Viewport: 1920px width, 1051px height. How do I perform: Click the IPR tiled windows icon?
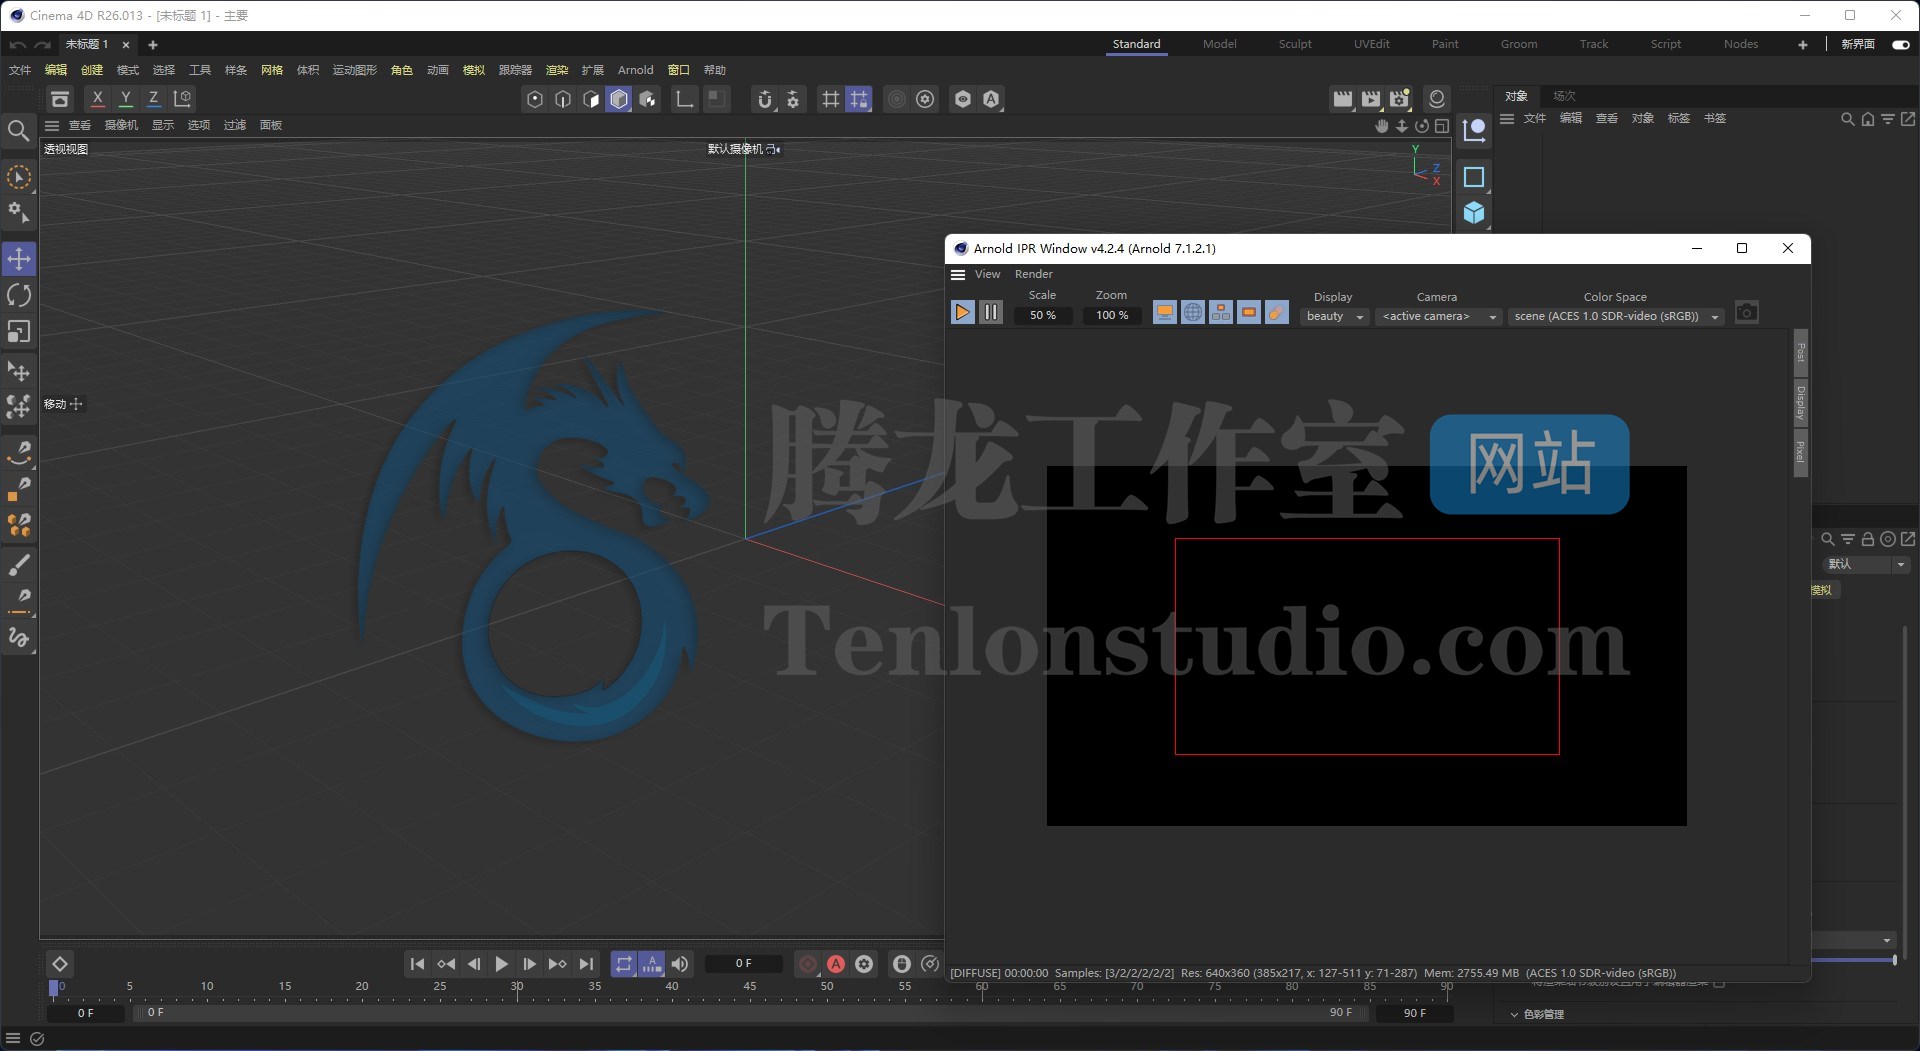tap(1221, 313)
